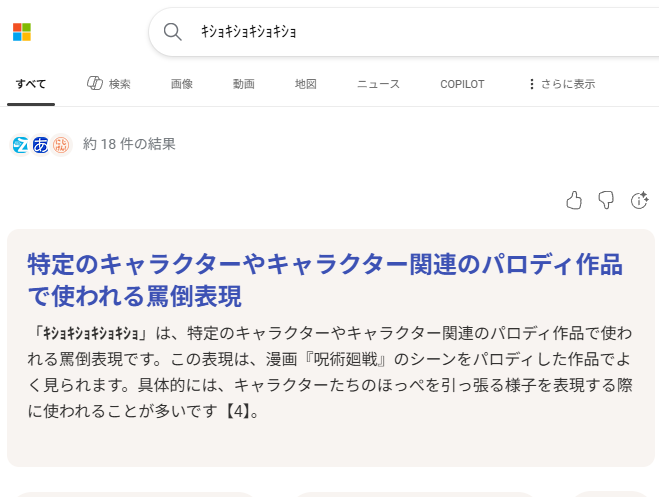The width and height of the screenshot is (659, 497).
Task: Click the thumbs down dislike icon
Action: pyautogui.click(x=606, y=201)
